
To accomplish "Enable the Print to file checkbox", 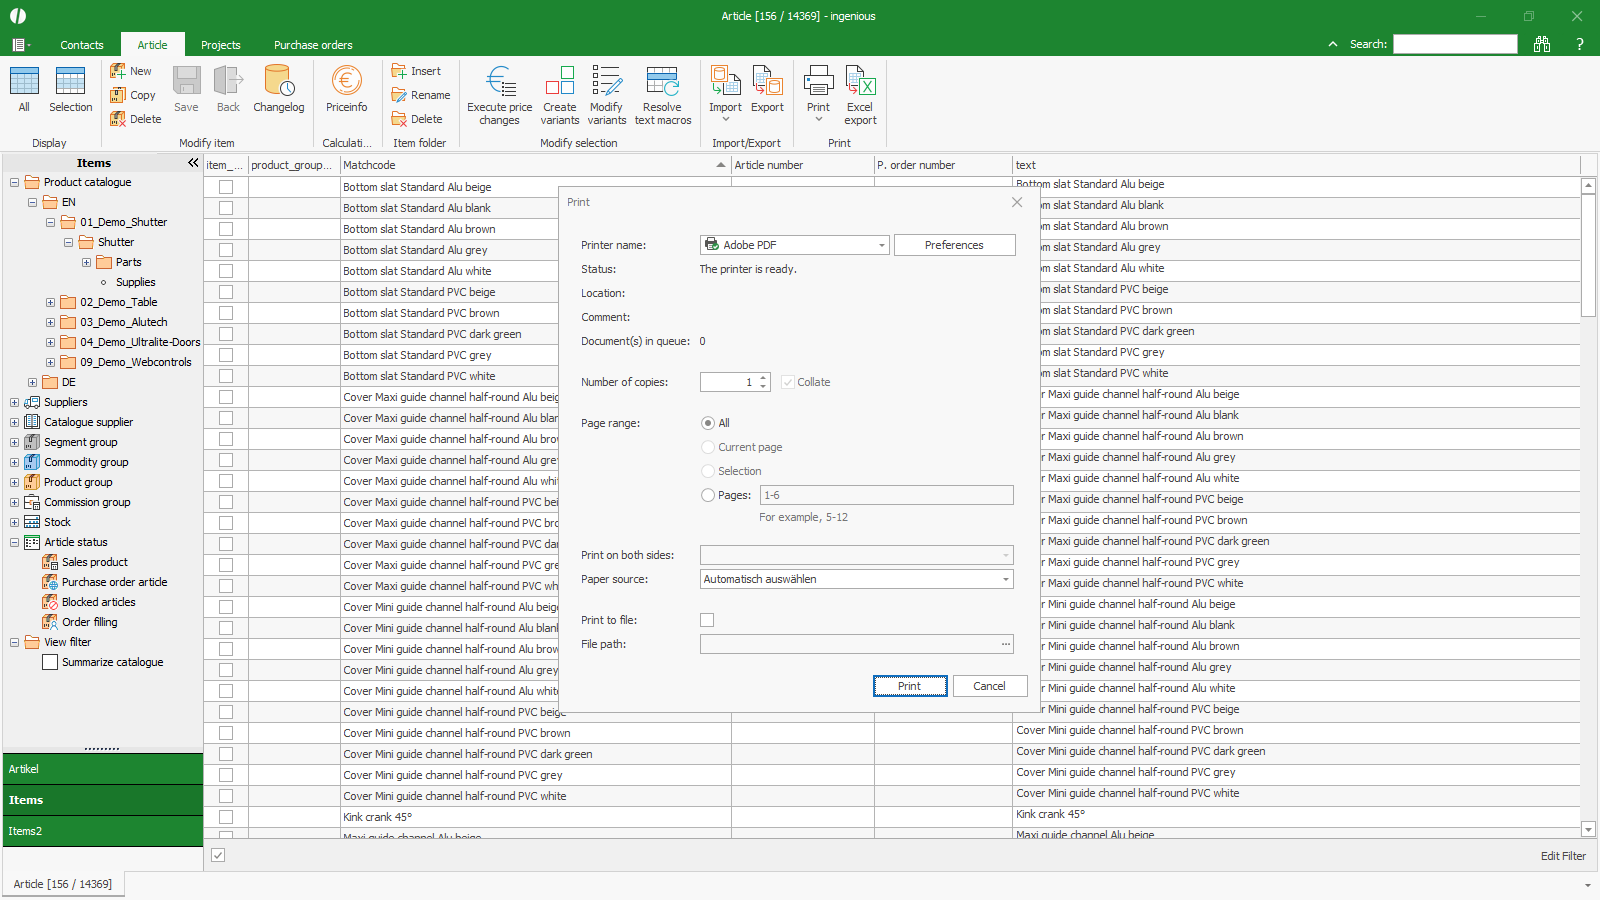I will 707,620.
